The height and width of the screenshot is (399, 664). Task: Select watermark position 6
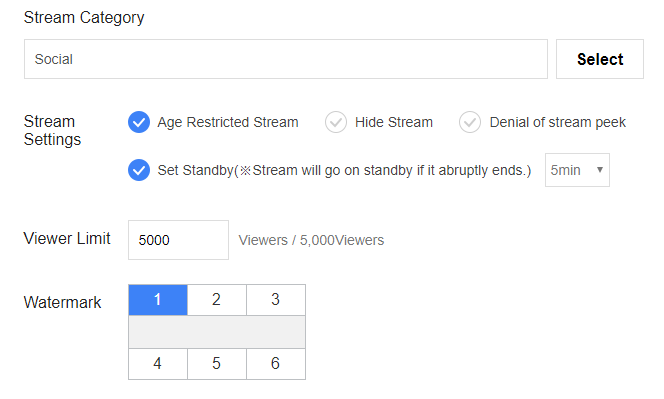click(x=276, y=364)
